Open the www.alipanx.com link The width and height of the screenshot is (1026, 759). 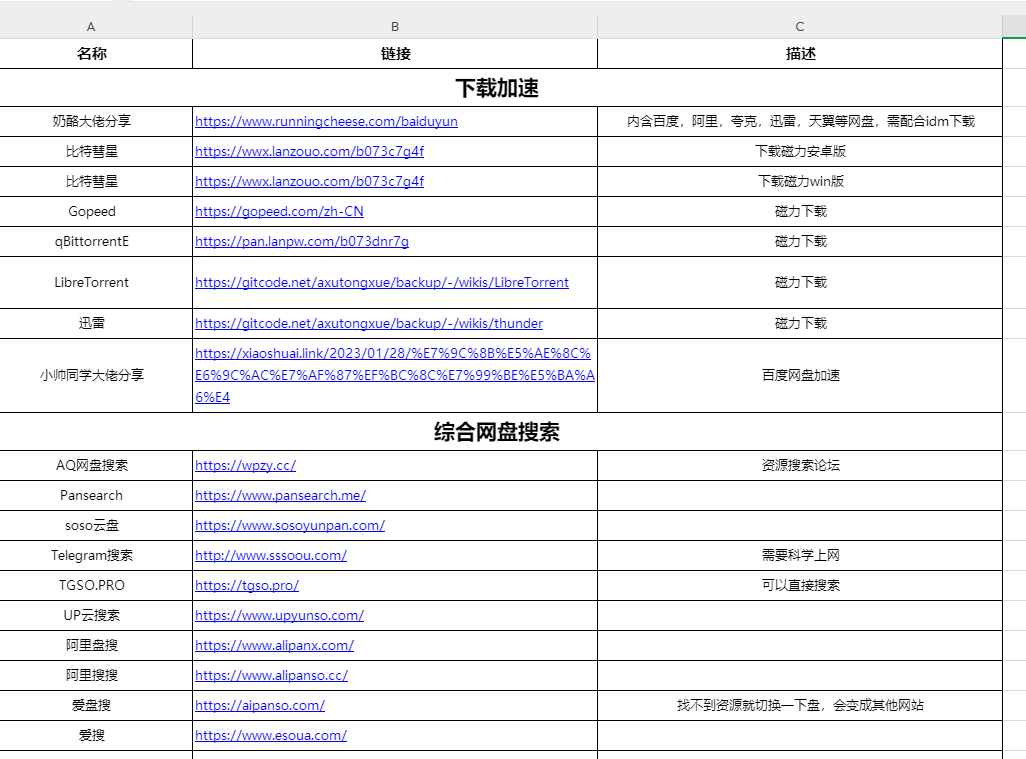point(274,645)
